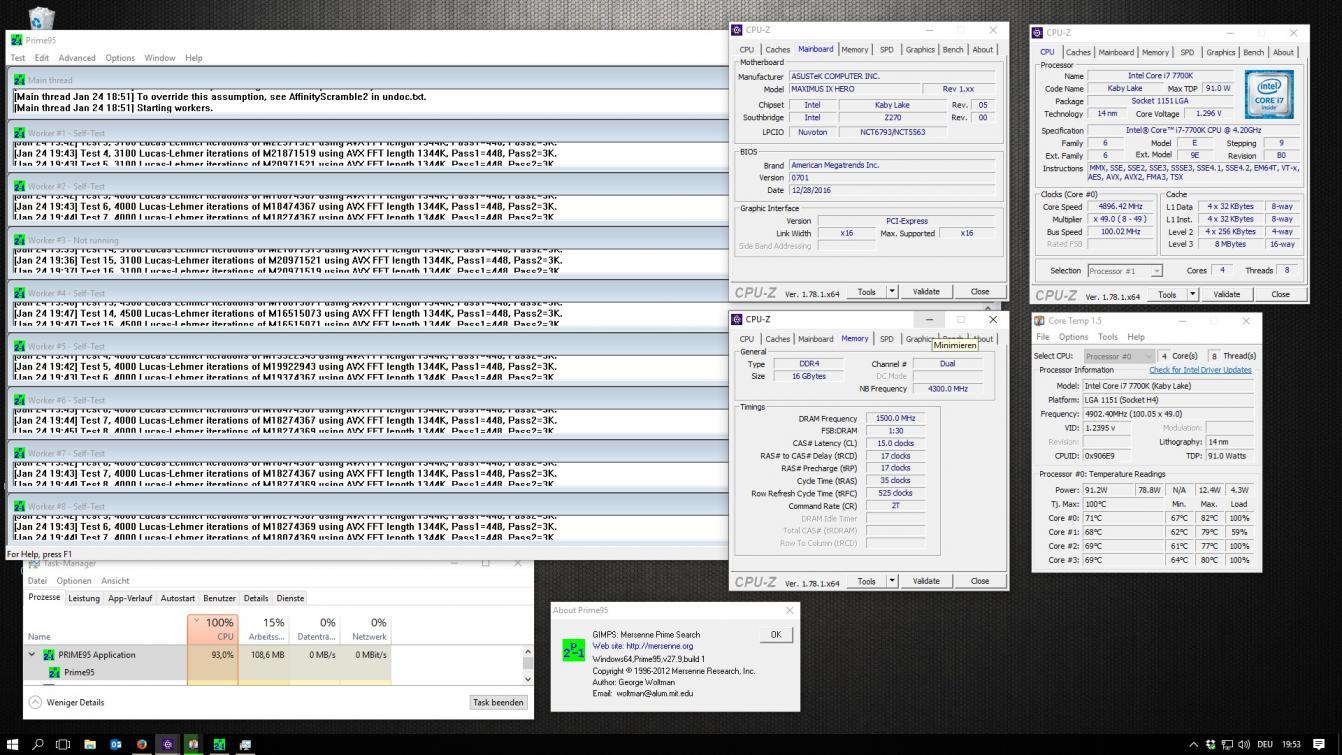1342x755 pixels.
Task: Click the DEU input language indicator
Action: pos(1266,744)
